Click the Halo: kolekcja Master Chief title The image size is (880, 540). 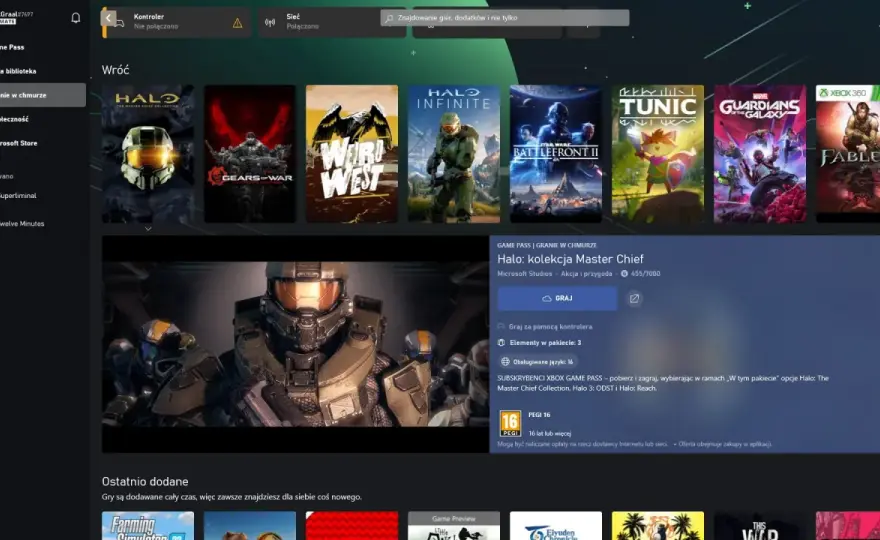(x=570, y=259)
